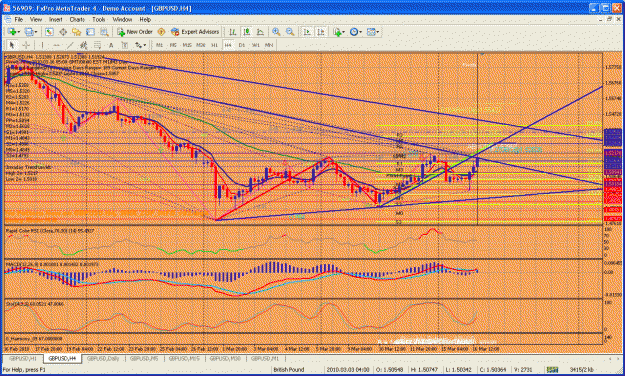Viewport: 625px width, 376px height.
Task: Select the Text Label tool
Action: coord(124,45)
